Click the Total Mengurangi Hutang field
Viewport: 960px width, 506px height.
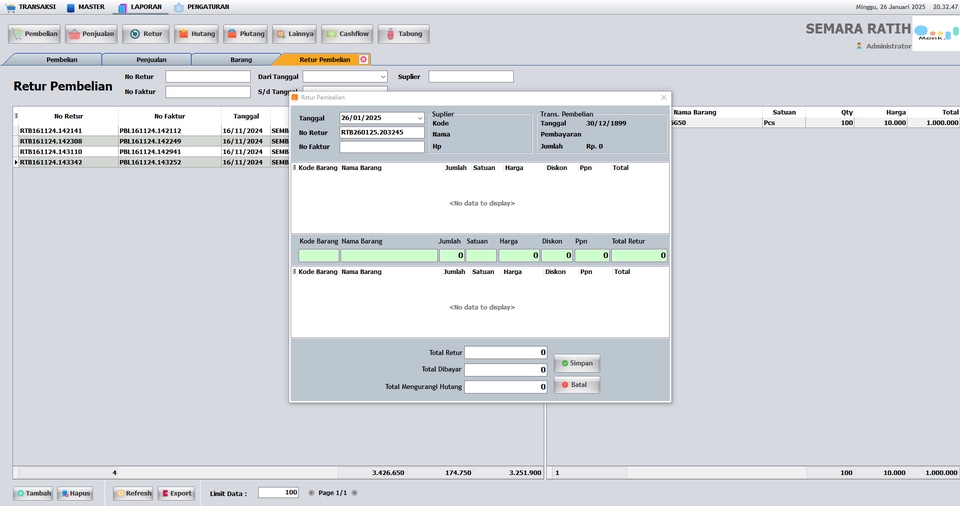506,387
